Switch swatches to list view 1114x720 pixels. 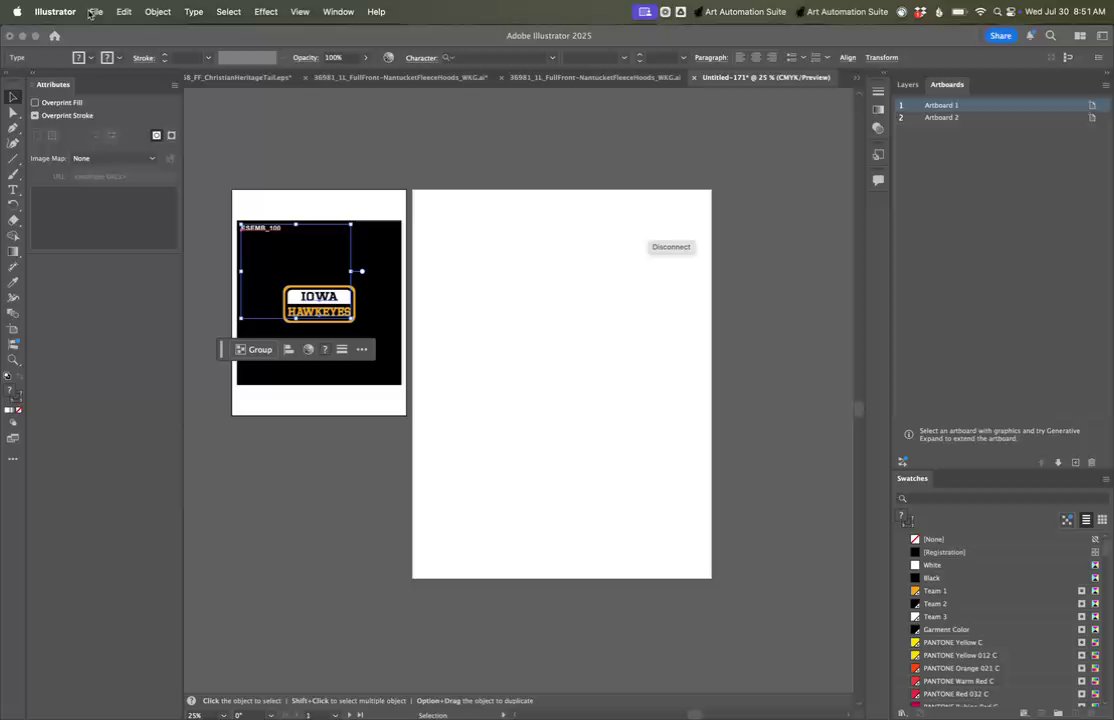coord(1086,520)
